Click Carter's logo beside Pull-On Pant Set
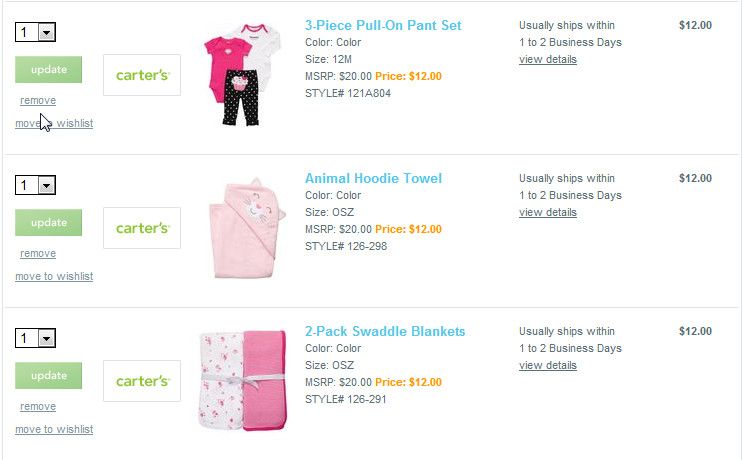This screenshot has width=742, height=460. pyautogui.click(x=142, y=75)
